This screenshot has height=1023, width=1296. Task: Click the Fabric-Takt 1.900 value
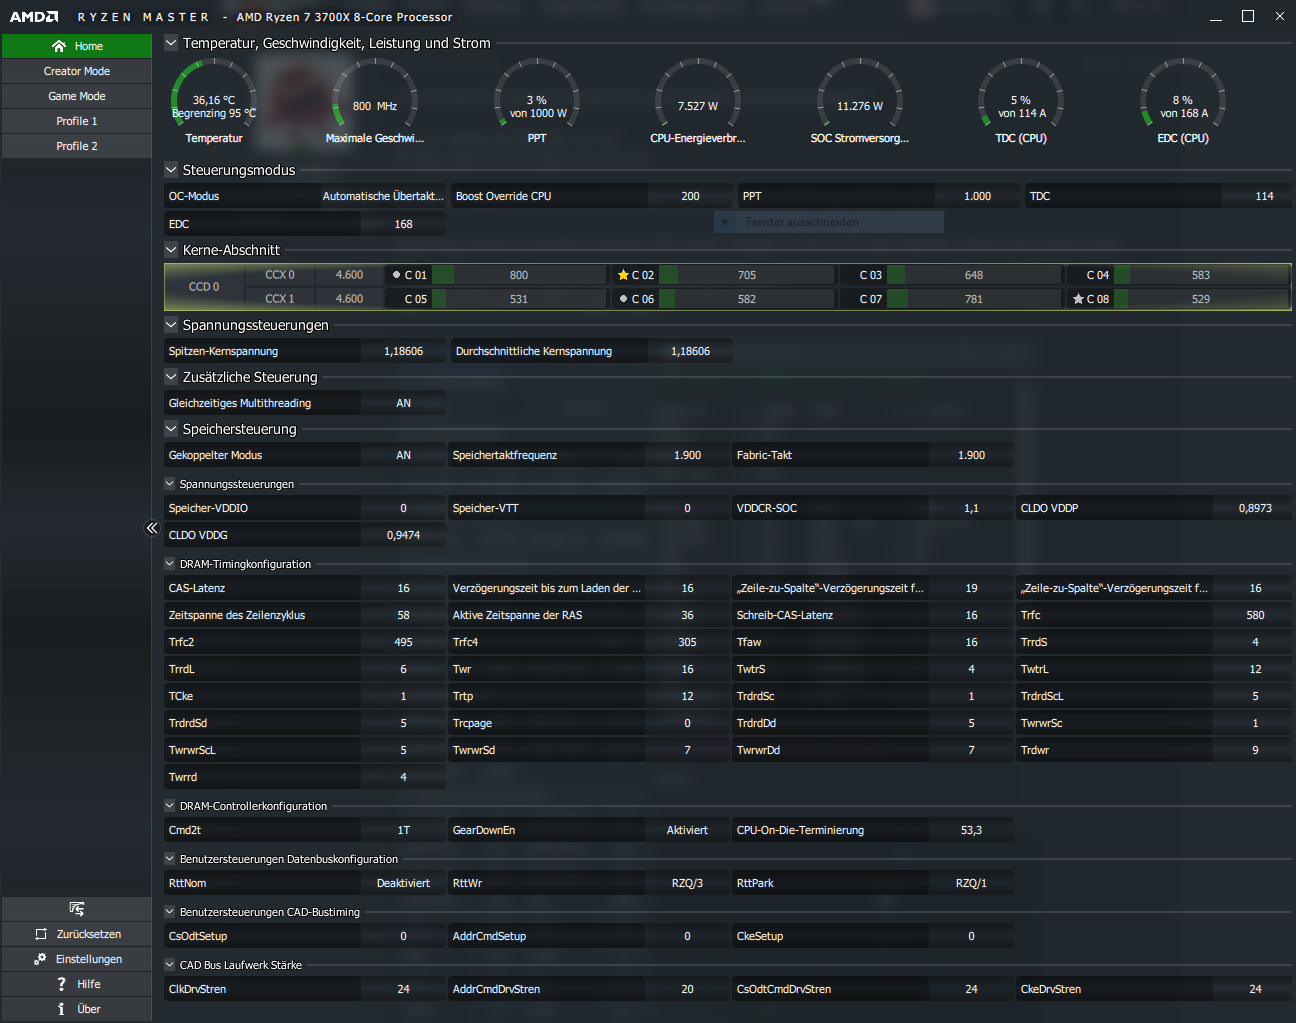point(971,455)
